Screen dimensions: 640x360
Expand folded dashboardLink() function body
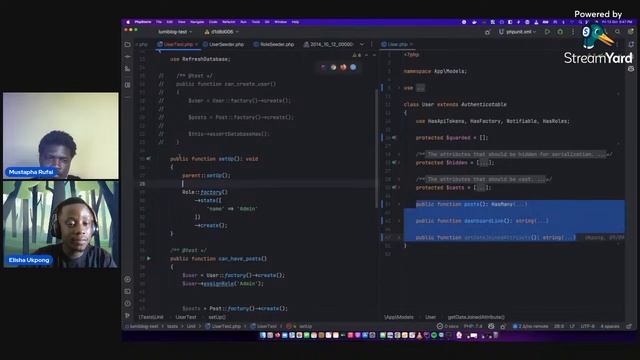(x=542, y=221)
